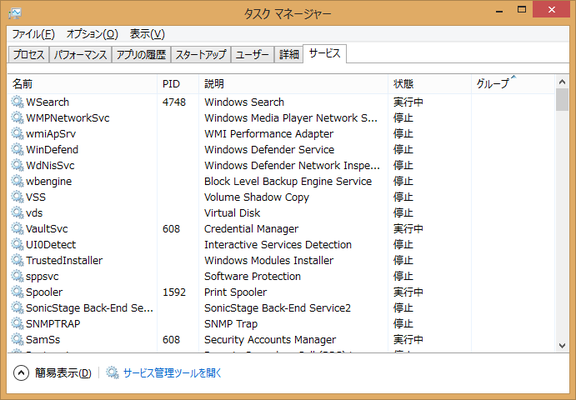
Task: Select the WinDefend service name
Action: coord(52,149)
